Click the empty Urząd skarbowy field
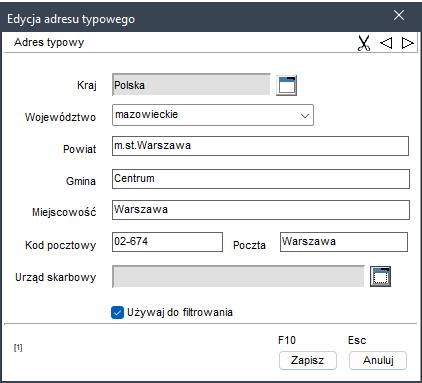 (x=238, y=276)
